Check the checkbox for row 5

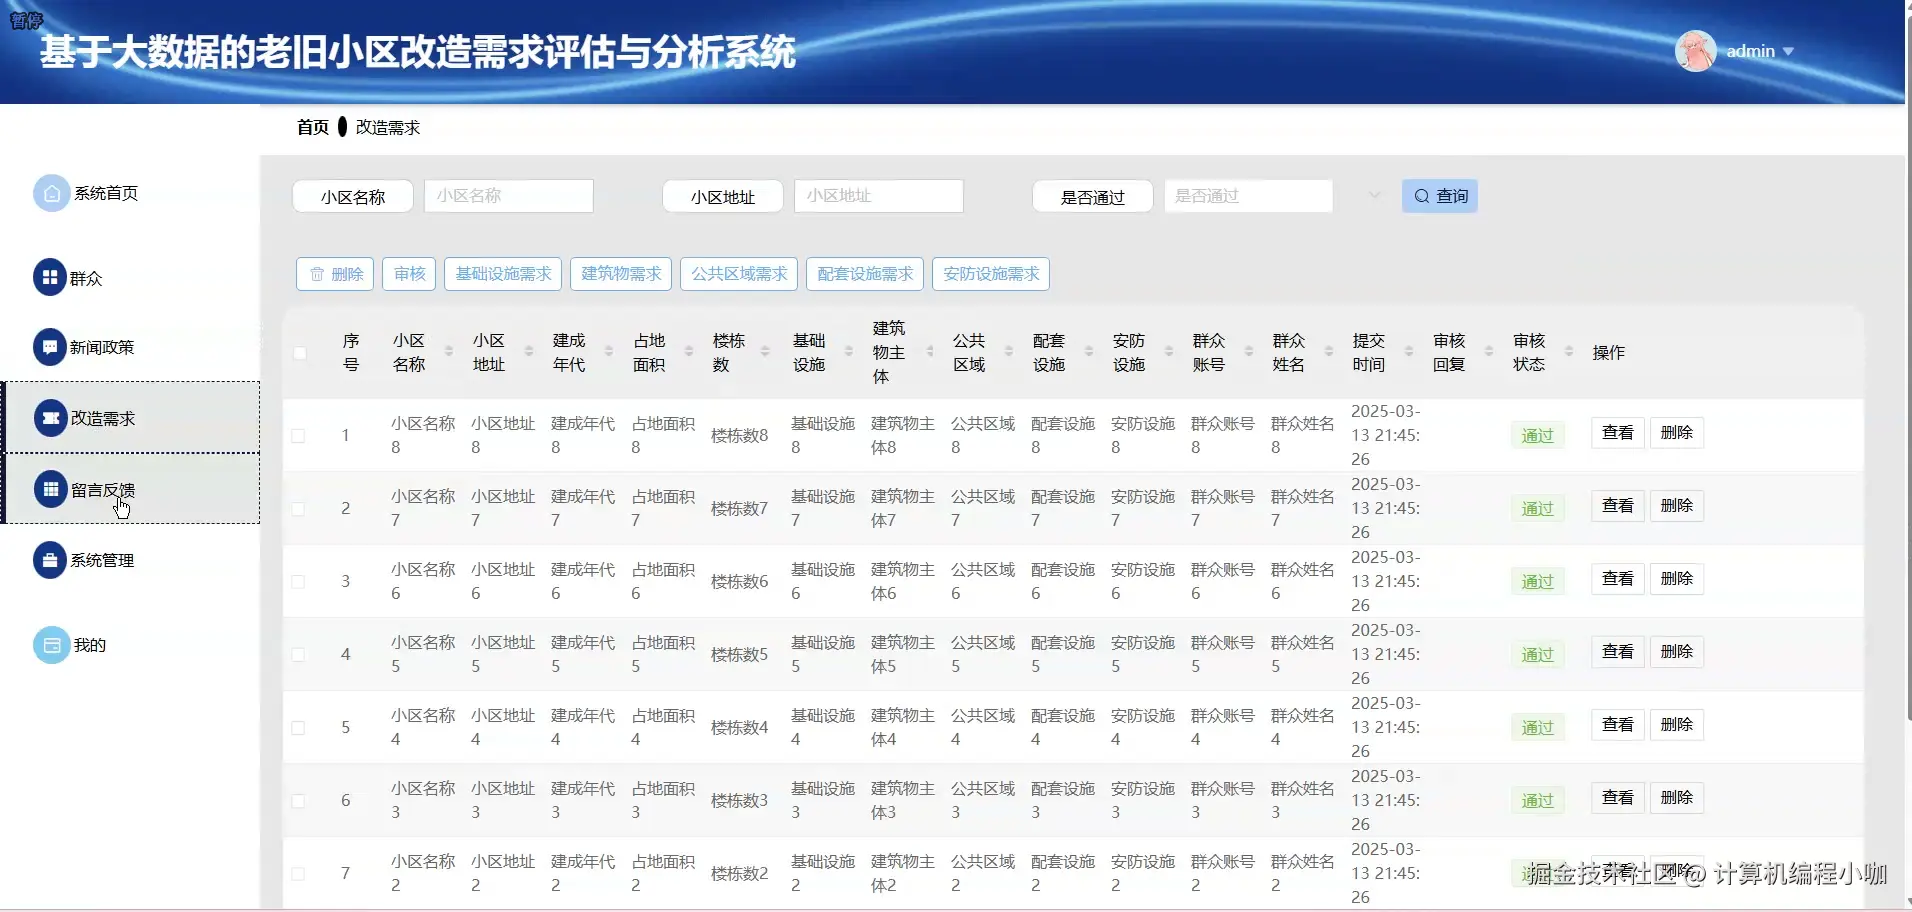click(298, 728)
